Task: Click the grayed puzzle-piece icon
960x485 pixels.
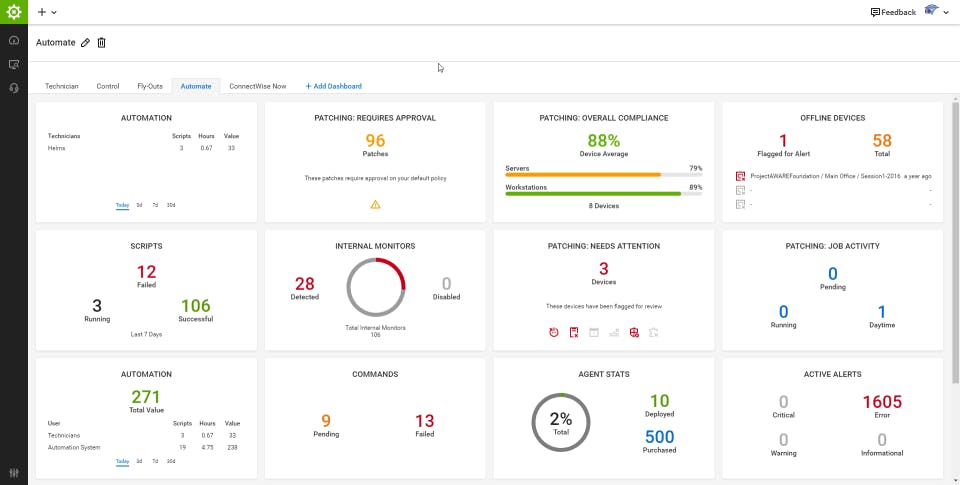Action: coord(654,333)
